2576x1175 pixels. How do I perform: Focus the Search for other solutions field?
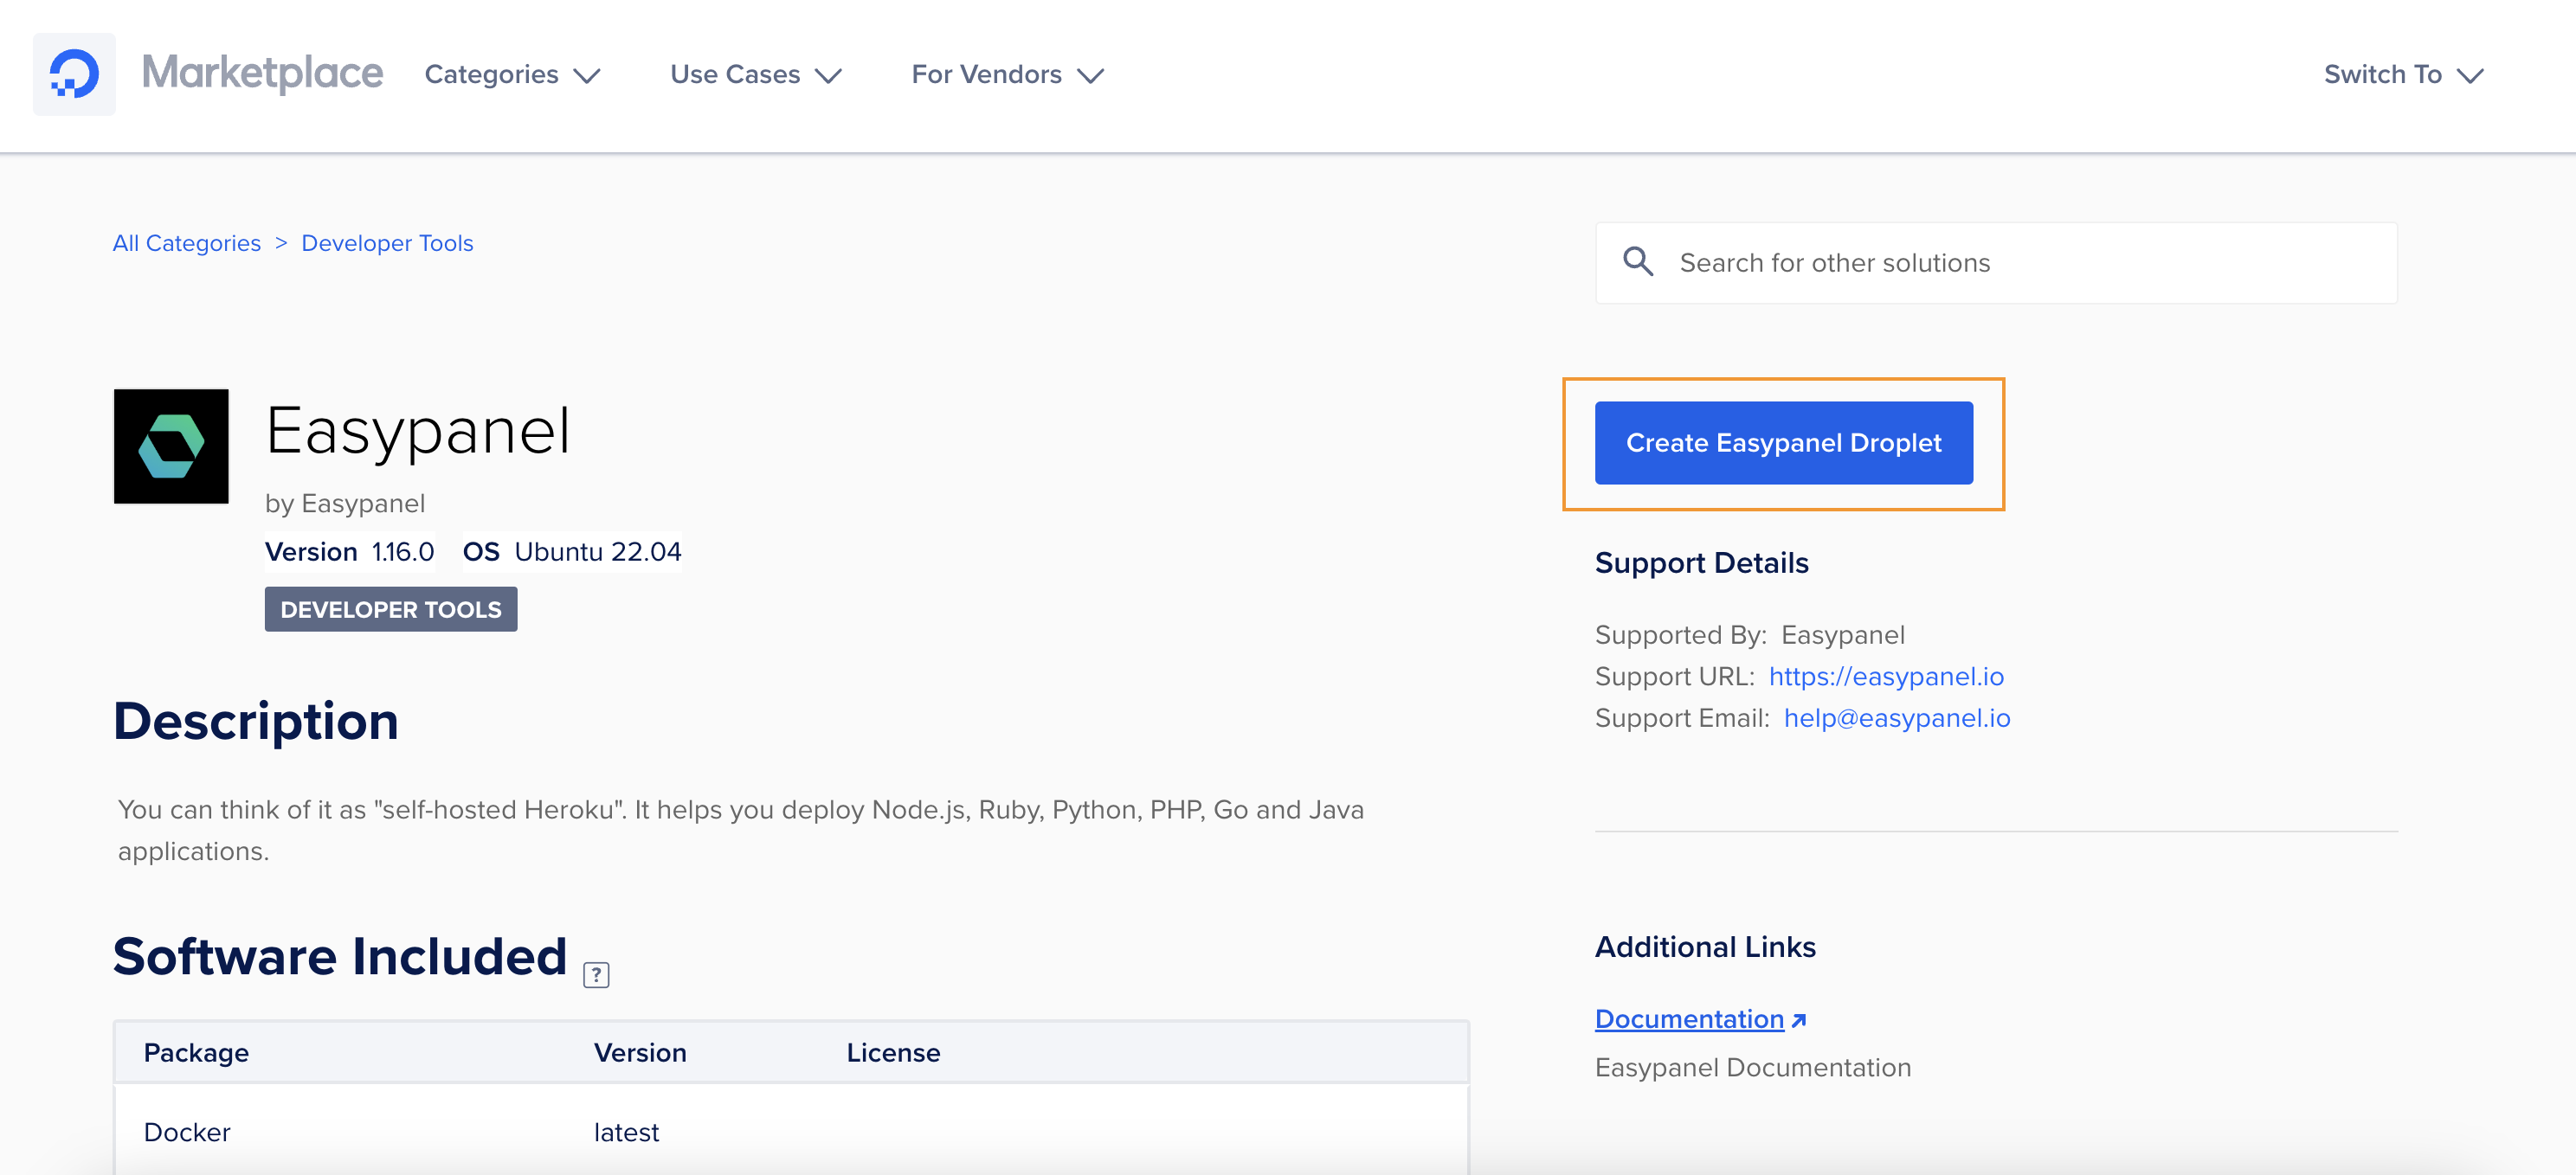pos(1996,262)
